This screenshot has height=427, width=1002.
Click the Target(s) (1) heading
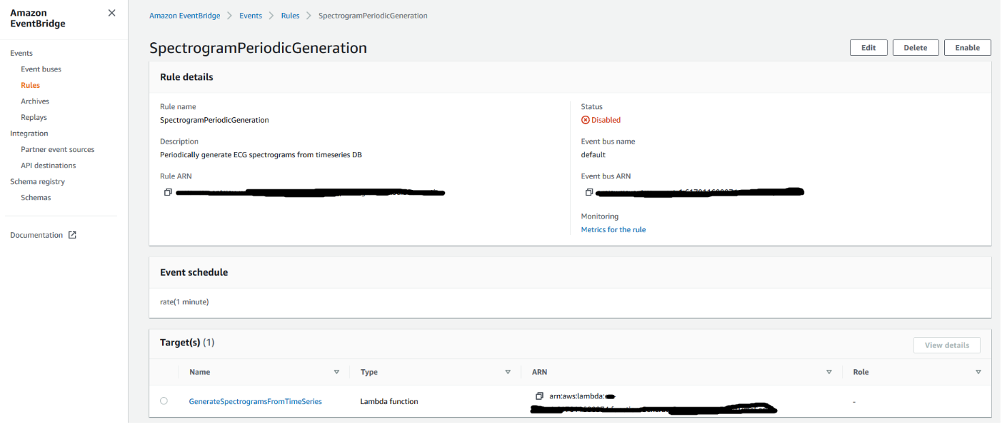click(x=187, y=343)
